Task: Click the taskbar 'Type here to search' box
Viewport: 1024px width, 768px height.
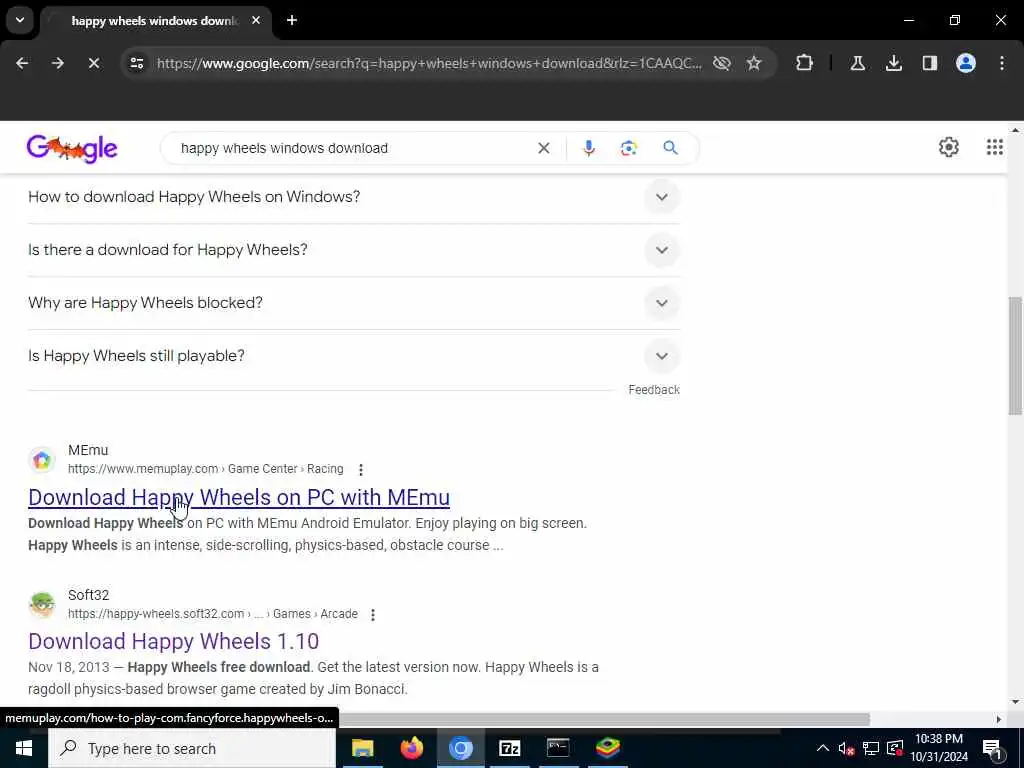Action: pyautogui.click(x=192, y=748)
